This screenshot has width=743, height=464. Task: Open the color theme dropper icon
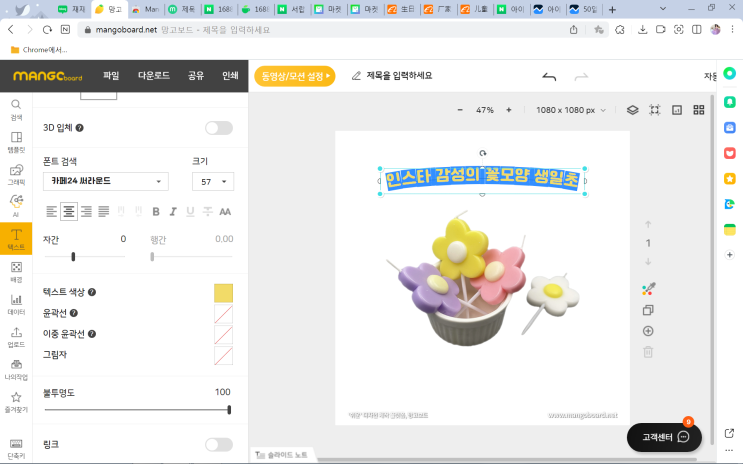[648, 289]
